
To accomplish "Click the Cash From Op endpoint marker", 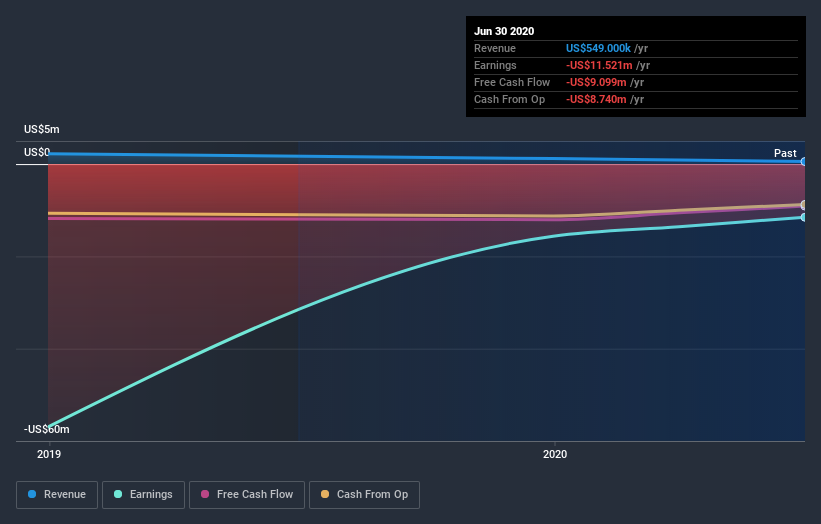I will [x=803, y=205].
